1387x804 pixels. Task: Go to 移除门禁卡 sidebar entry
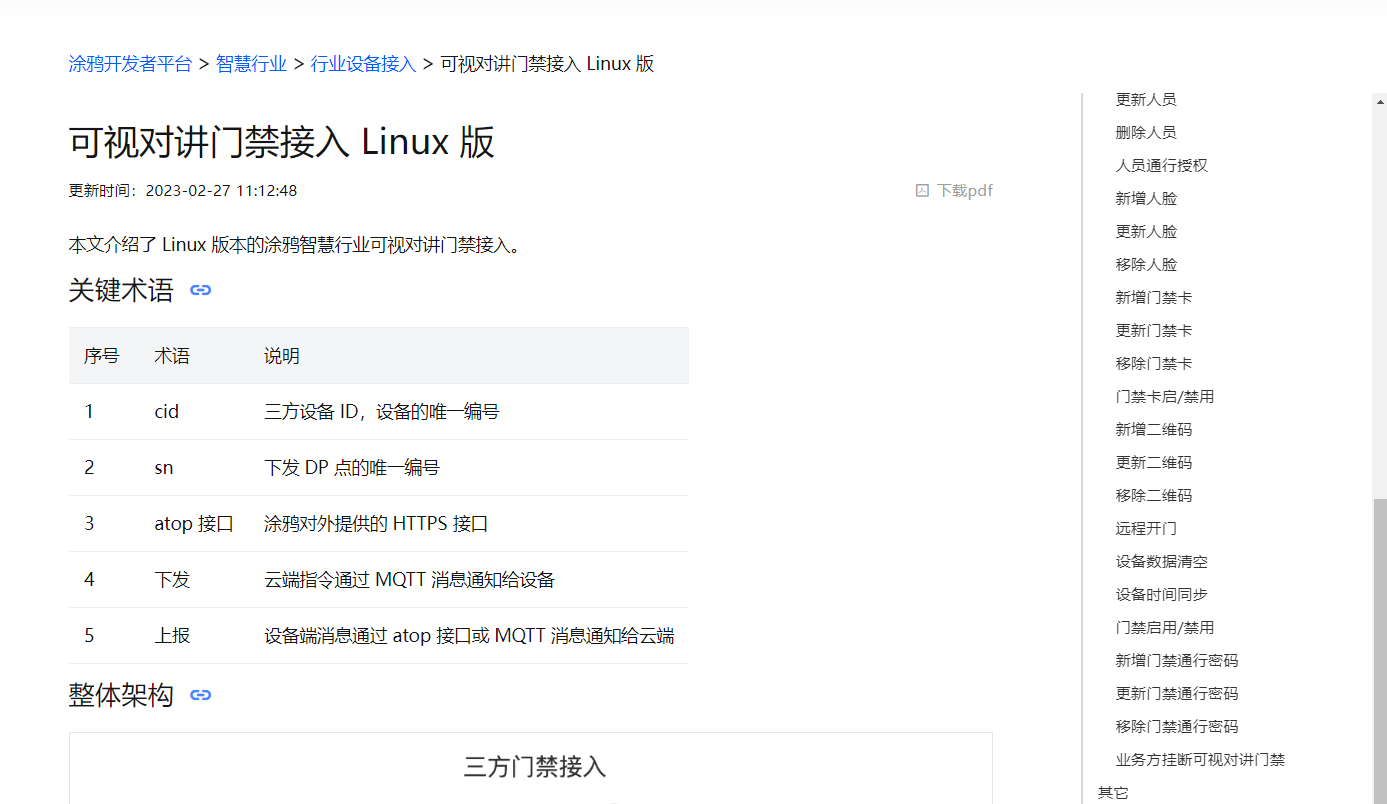coord(1154,363)
